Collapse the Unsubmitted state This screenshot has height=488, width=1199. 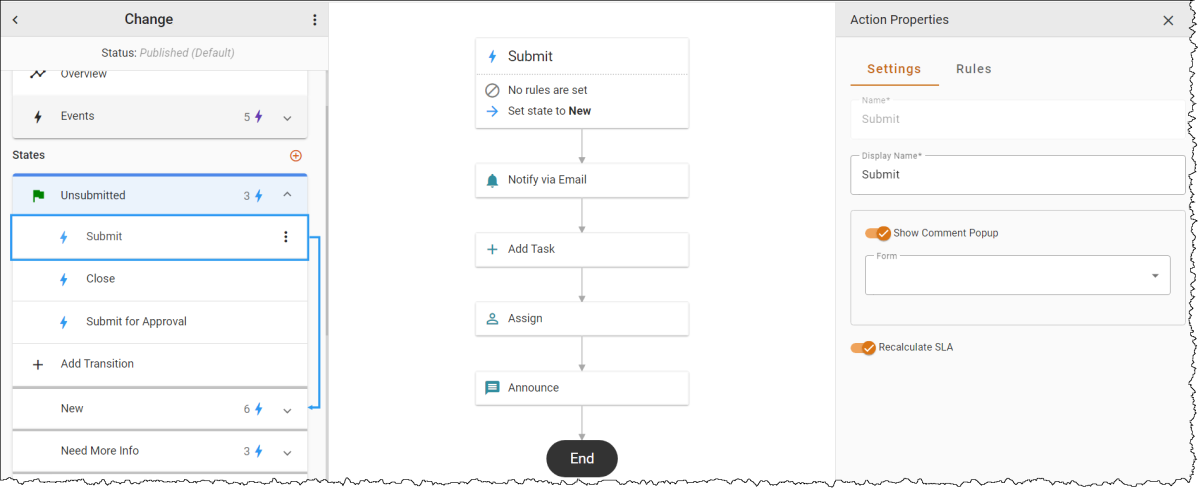click(288, 195)
